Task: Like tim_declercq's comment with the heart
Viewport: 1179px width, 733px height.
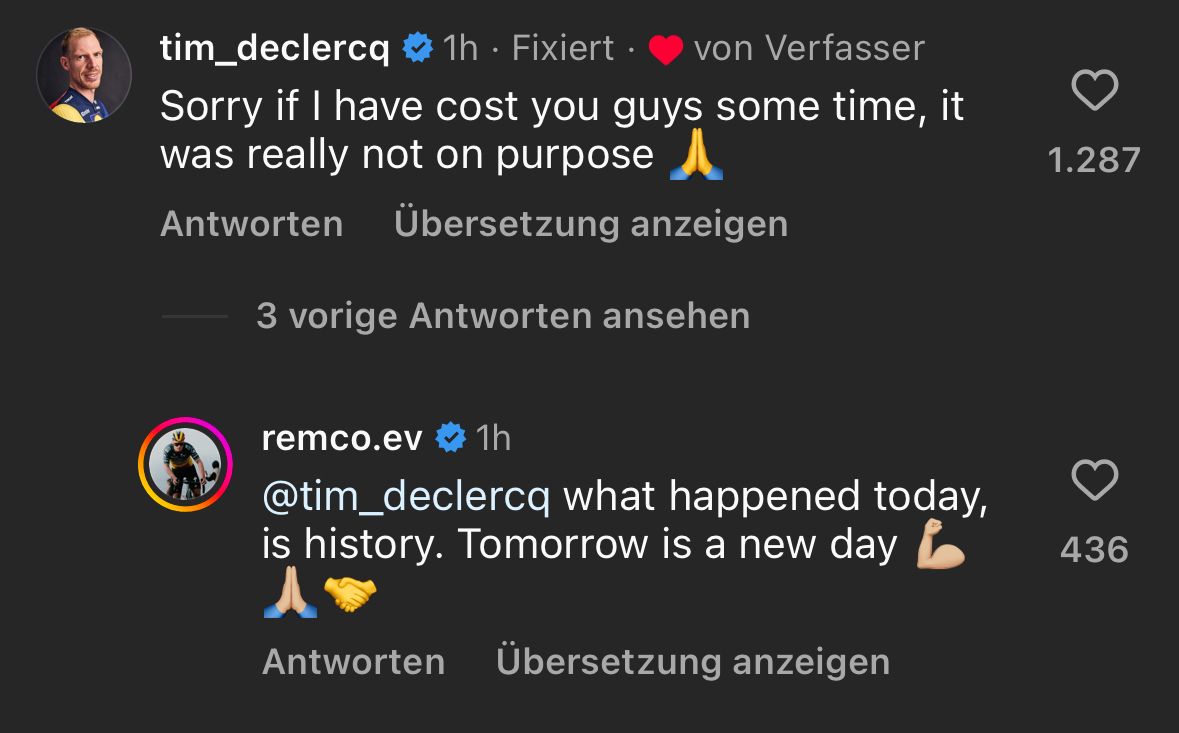Action: pos(1094,93)
